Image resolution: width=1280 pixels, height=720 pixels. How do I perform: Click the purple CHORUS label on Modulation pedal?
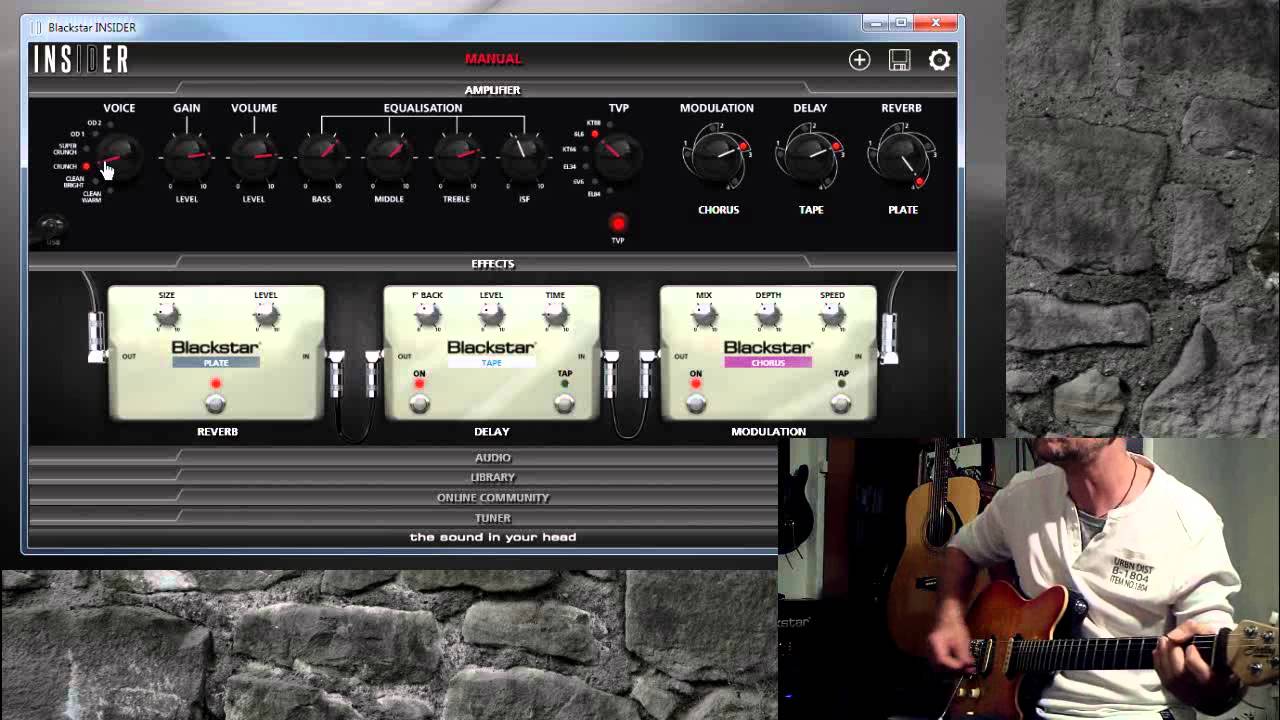point(768,363)
